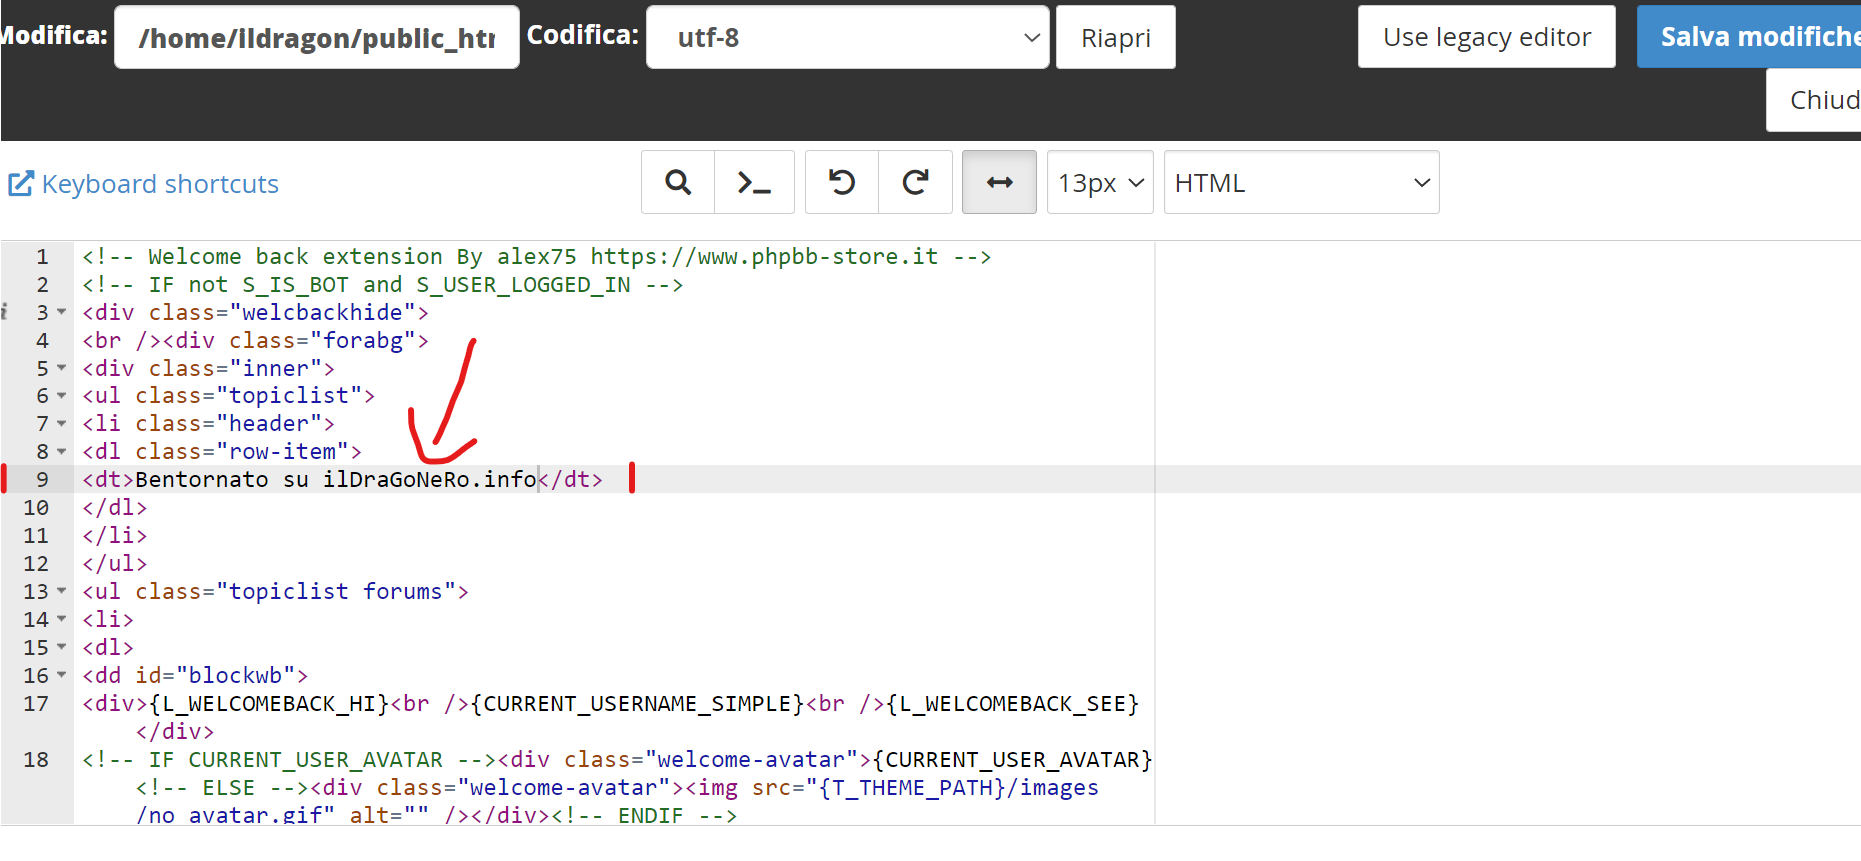Image resolution: width=1861 pixels, height=861 pixels.
Task: Click the 'header' class value on line 7
Action: tap(269, 424)
